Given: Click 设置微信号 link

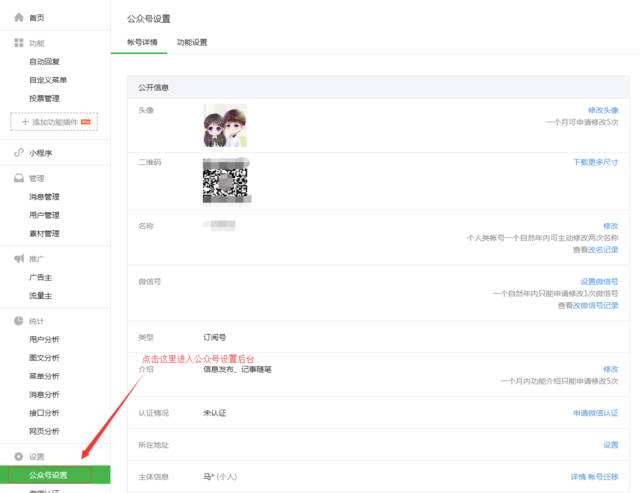Looking at the screenshot, I should point(599,282).
